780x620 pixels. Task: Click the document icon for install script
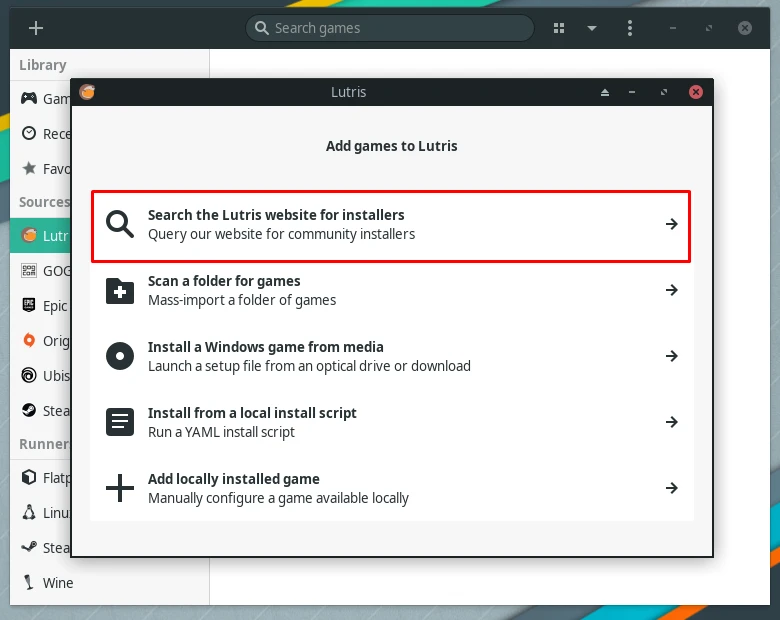(x=120, y=422)
